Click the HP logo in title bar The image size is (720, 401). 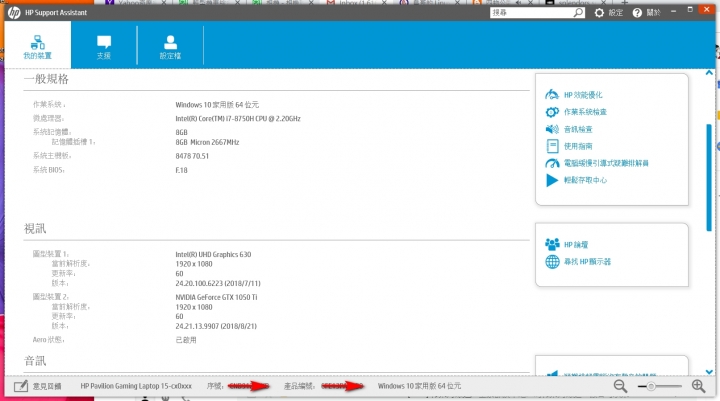[14, 12]
